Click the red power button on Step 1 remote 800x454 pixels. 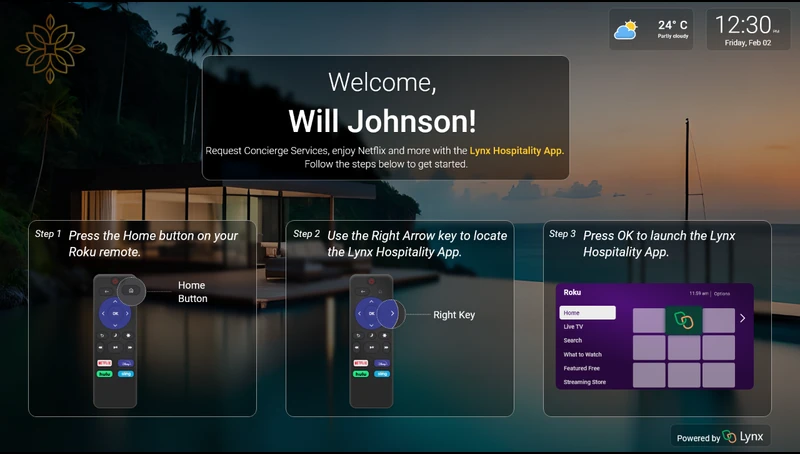coord(115,281)
